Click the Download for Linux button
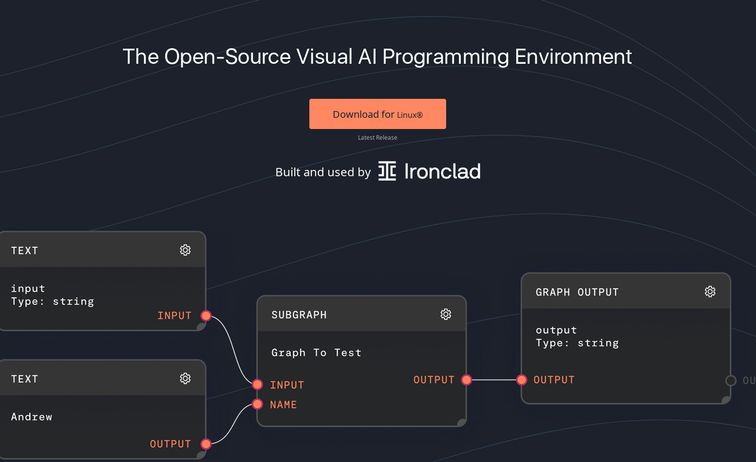The height and width of the screenshot is (462, 756). 377,114
